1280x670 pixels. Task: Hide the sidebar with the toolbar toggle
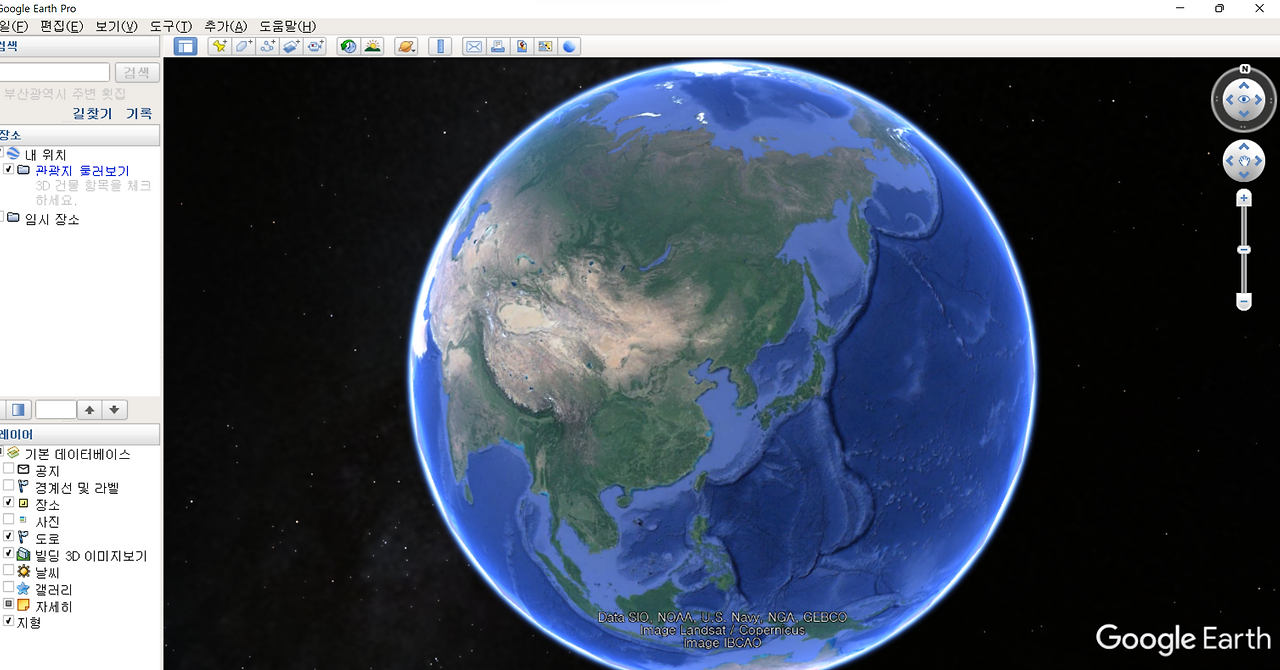tap(185, 46)
